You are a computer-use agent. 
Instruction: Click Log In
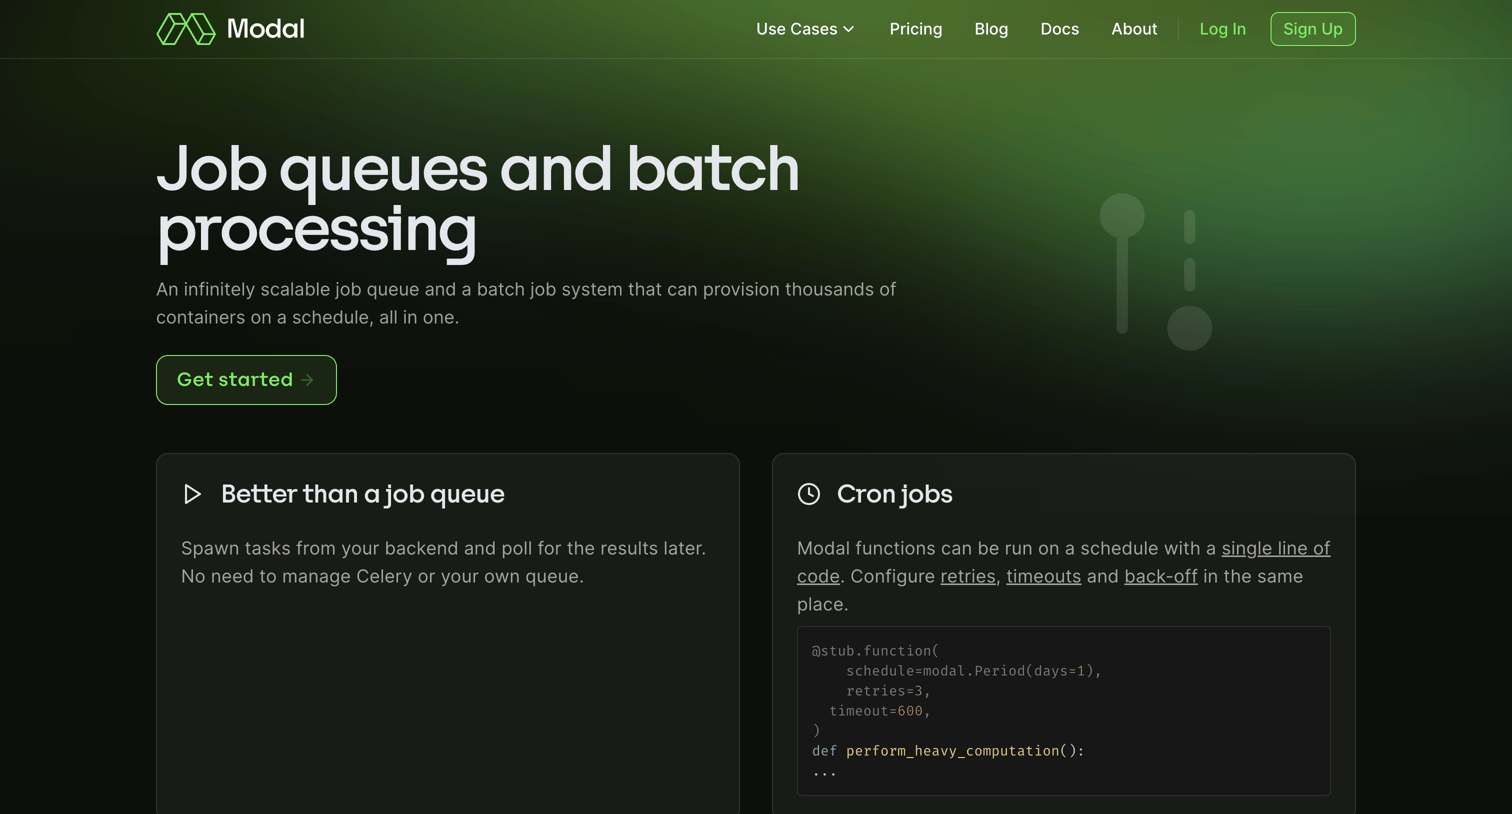[x=1222, y=29]
